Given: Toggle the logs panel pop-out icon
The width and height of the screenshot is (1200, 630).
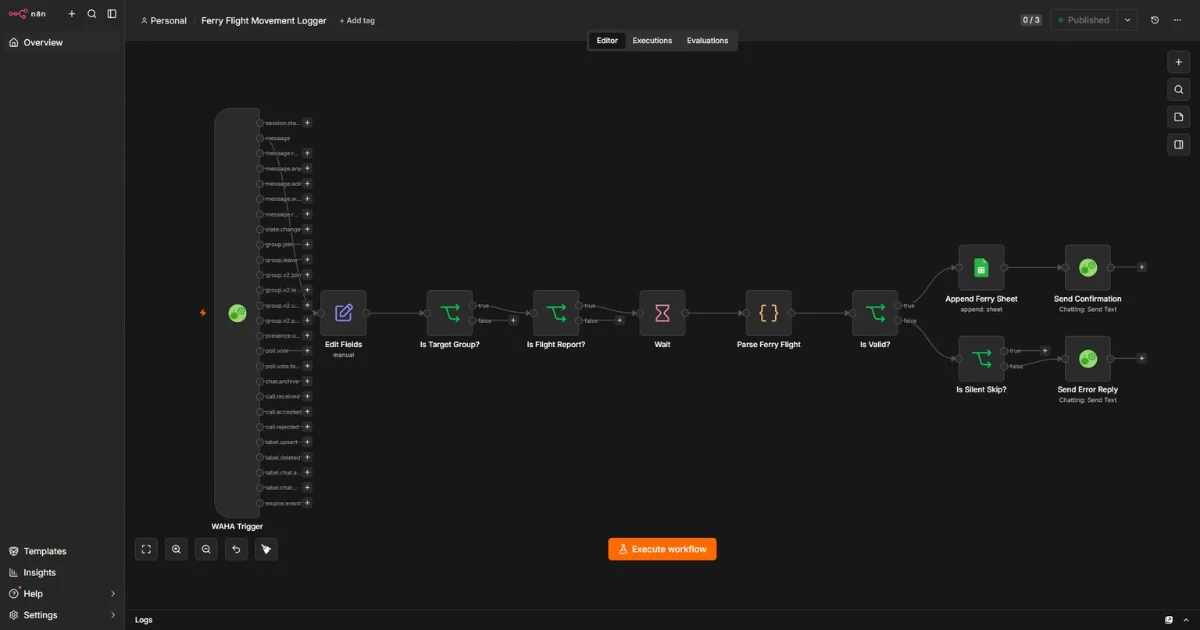Looking at the screenshot, I should coord(1169,620).
